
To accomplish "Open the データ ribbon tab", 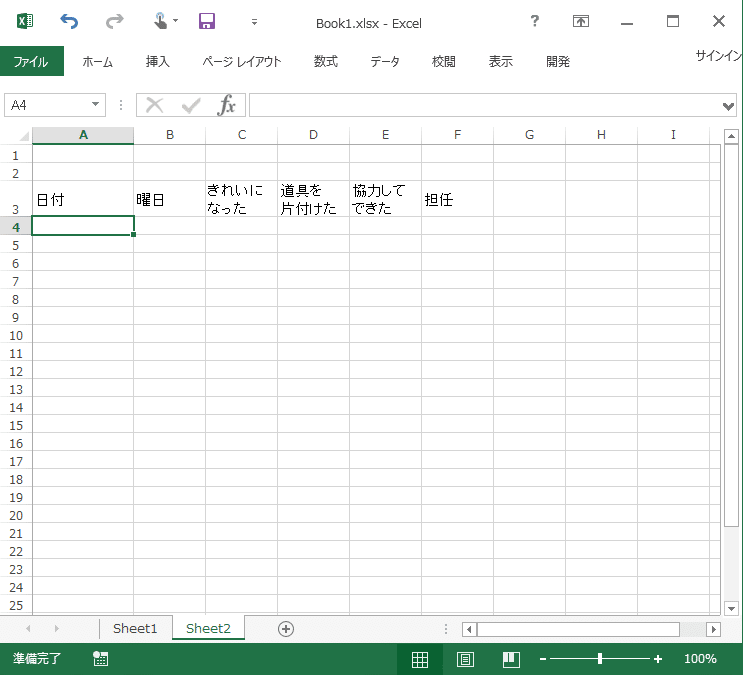I will click(385, 62).
